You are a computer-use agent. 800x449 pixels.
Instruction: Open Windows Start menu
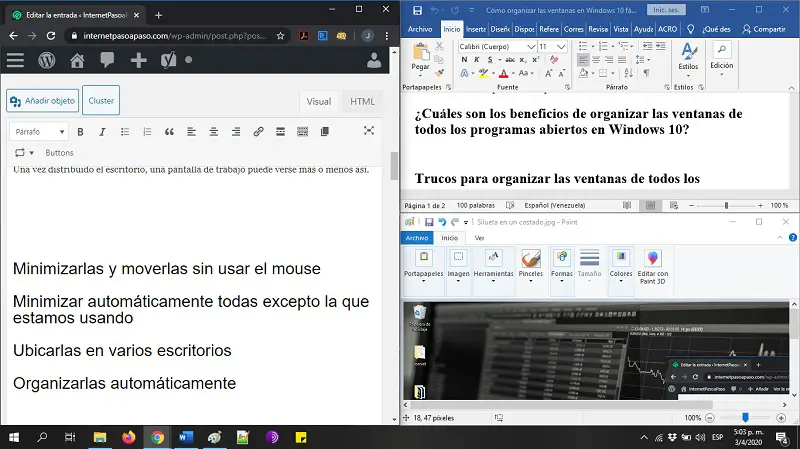[14, 437]
